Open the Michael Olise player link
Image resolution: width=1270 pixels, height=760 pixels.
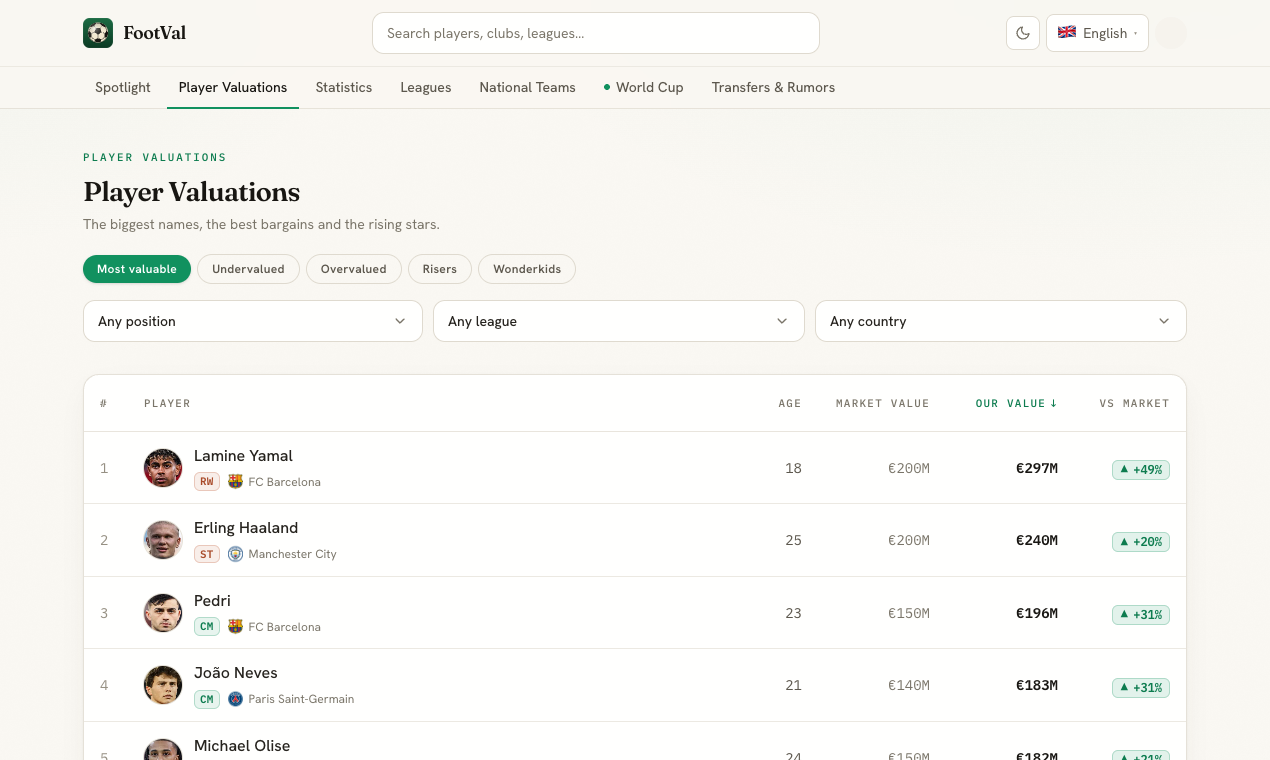242,746
